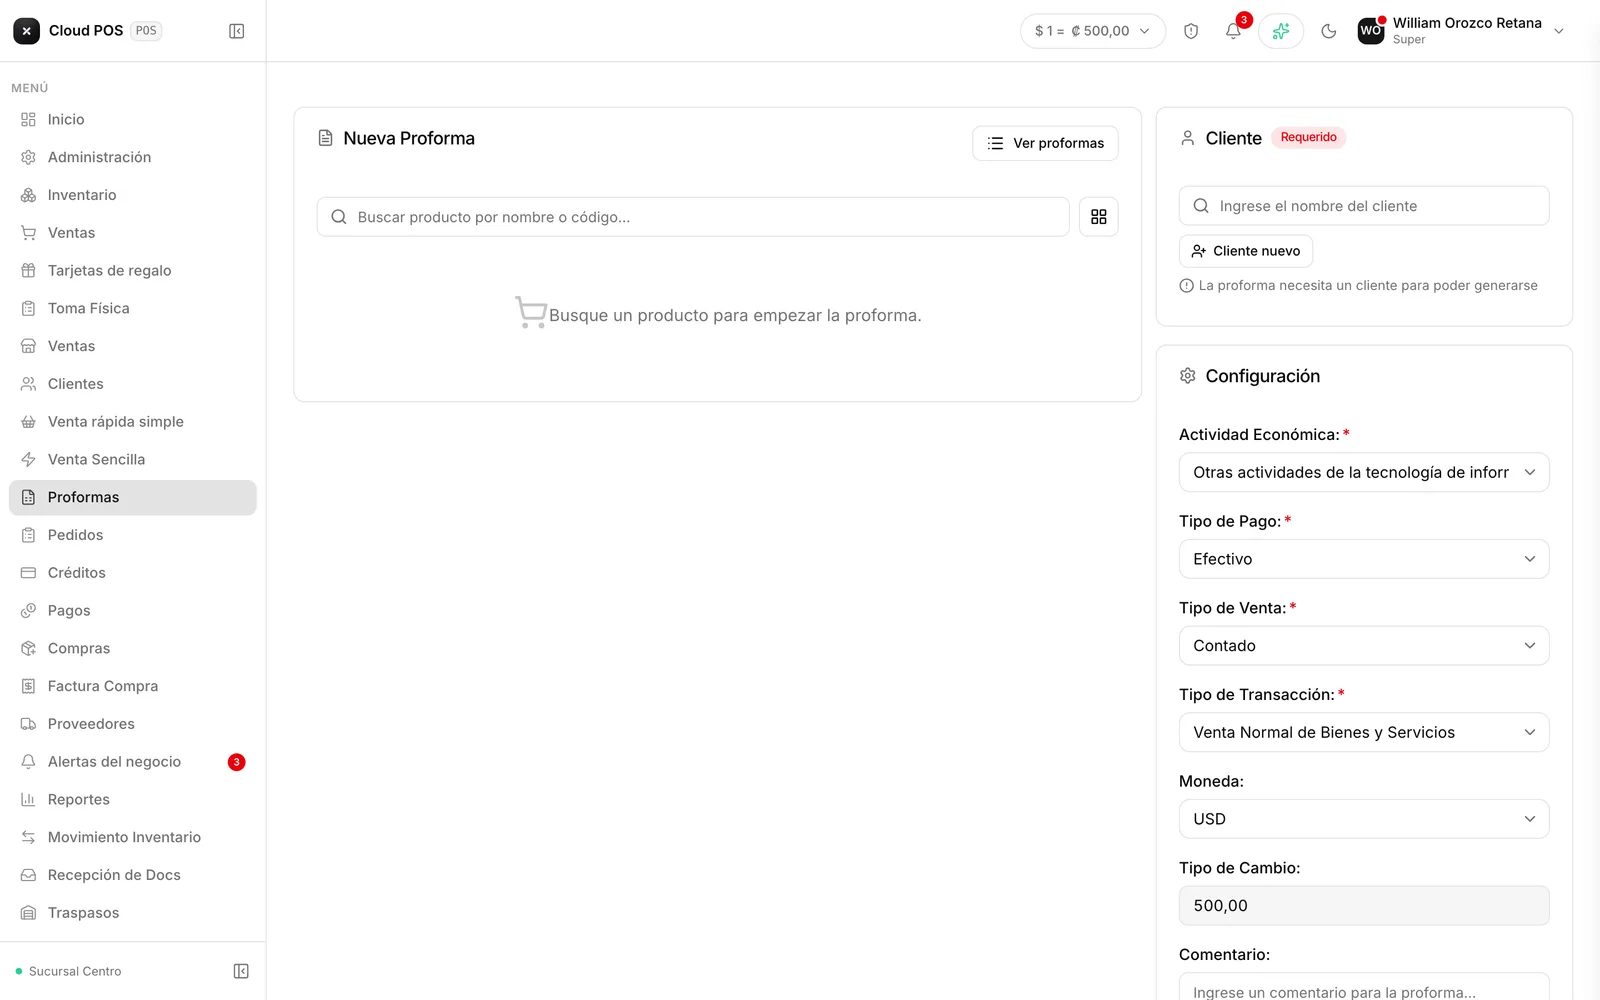Open Pedidos in the sidebar
1600x1000 pixels.
tap(133, 535)
